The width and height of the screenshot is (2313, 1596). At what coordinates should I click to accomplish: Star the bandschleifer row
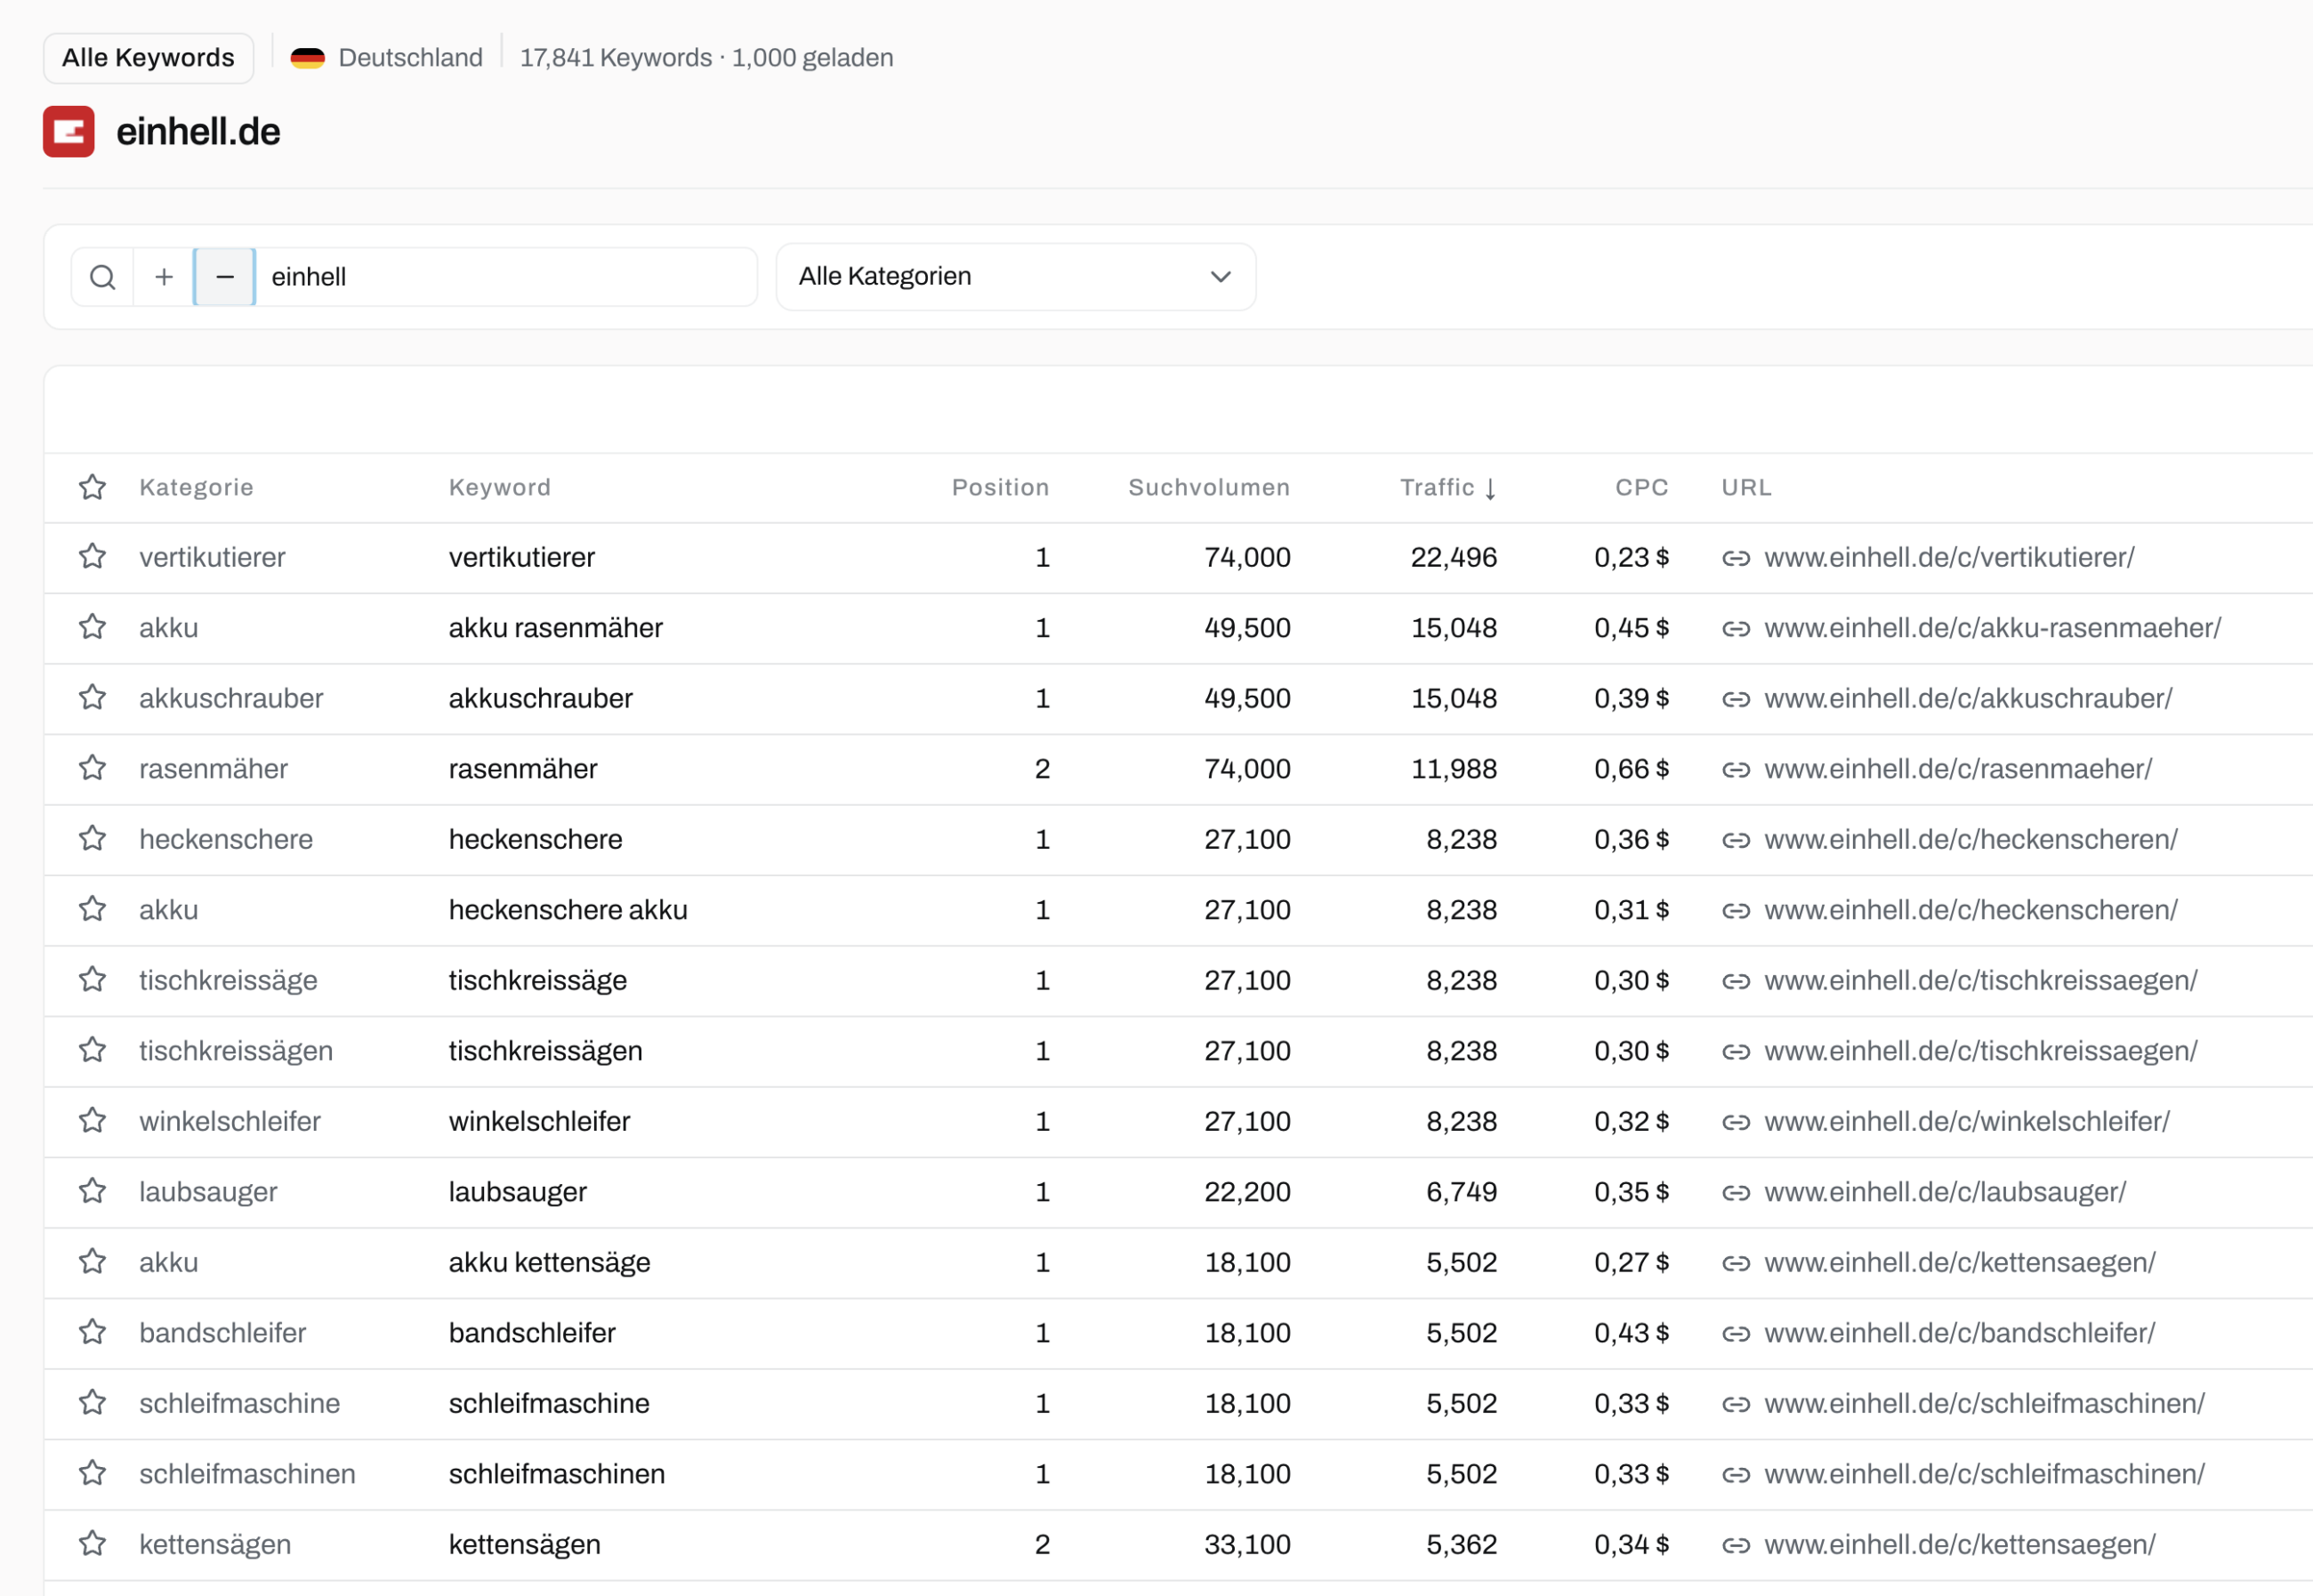[x=93, y=1332]
